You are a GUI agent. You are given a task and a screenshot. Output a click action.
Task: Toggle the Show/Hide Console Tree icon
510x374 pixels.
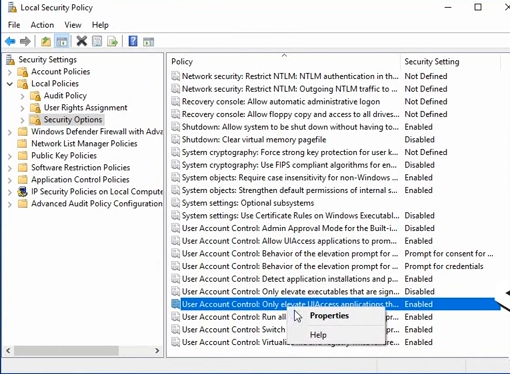click(x=62, y=42)
